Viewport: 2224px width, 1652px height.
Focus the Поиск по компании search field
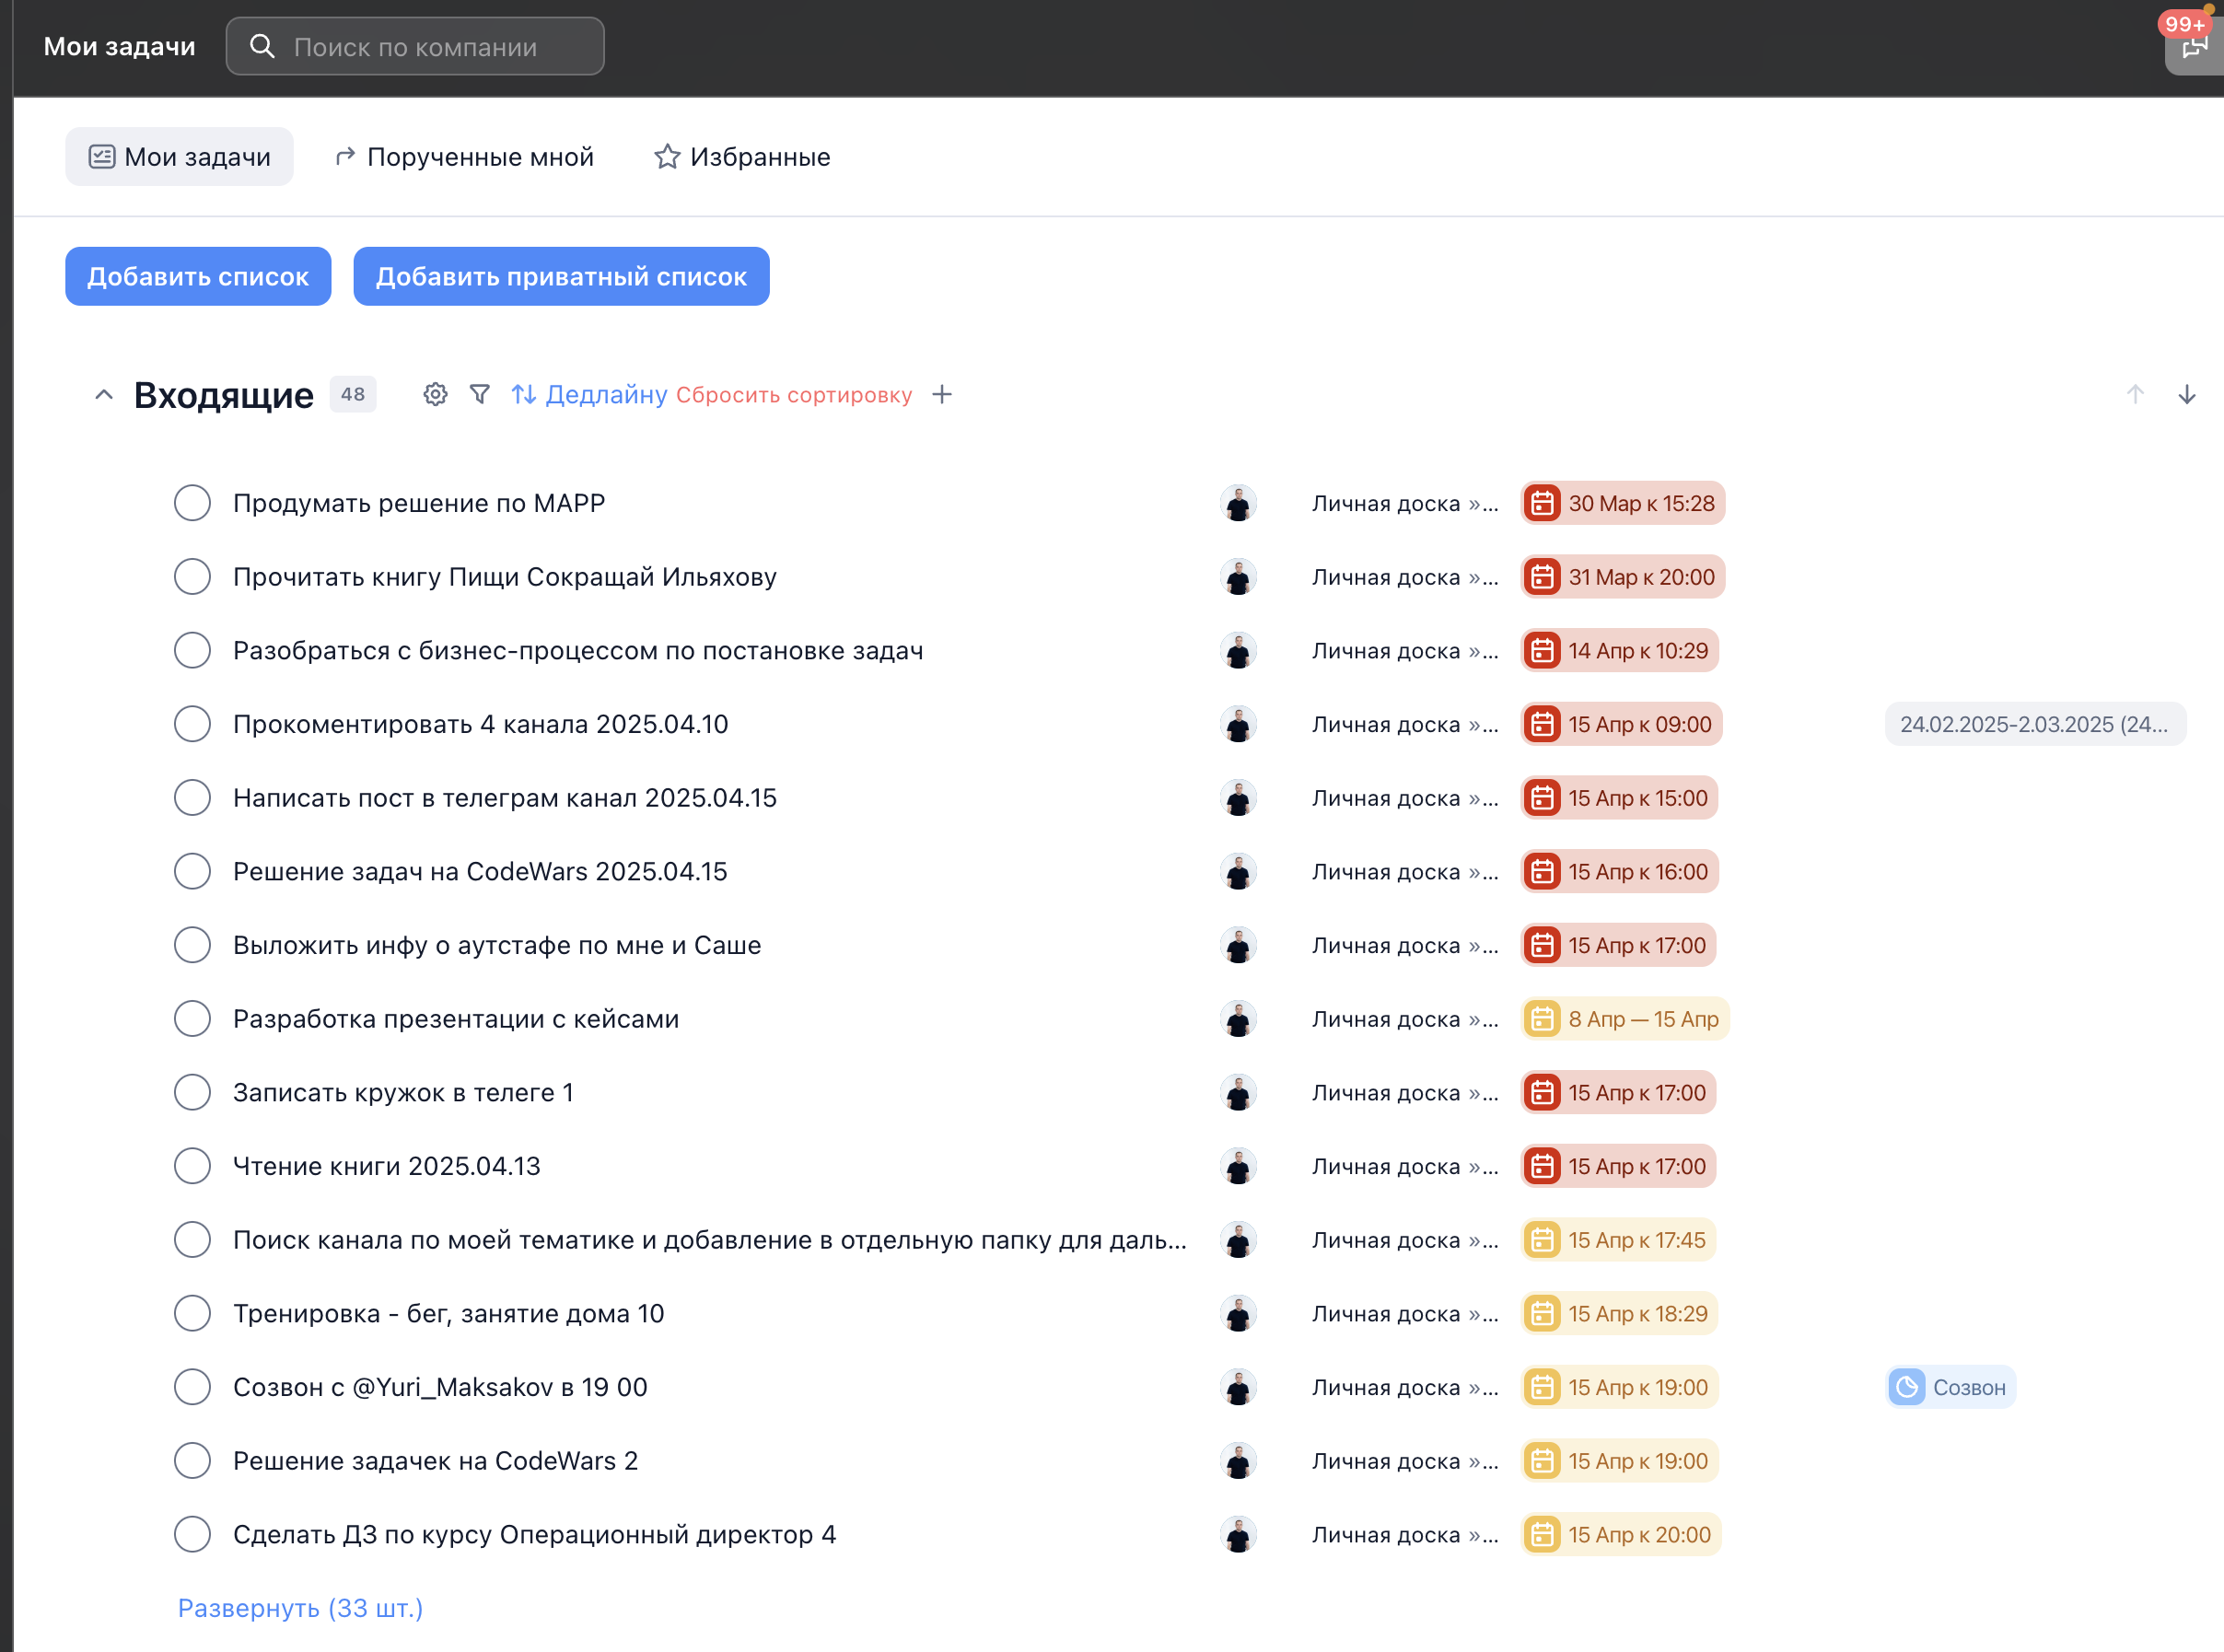coord(416,47)
